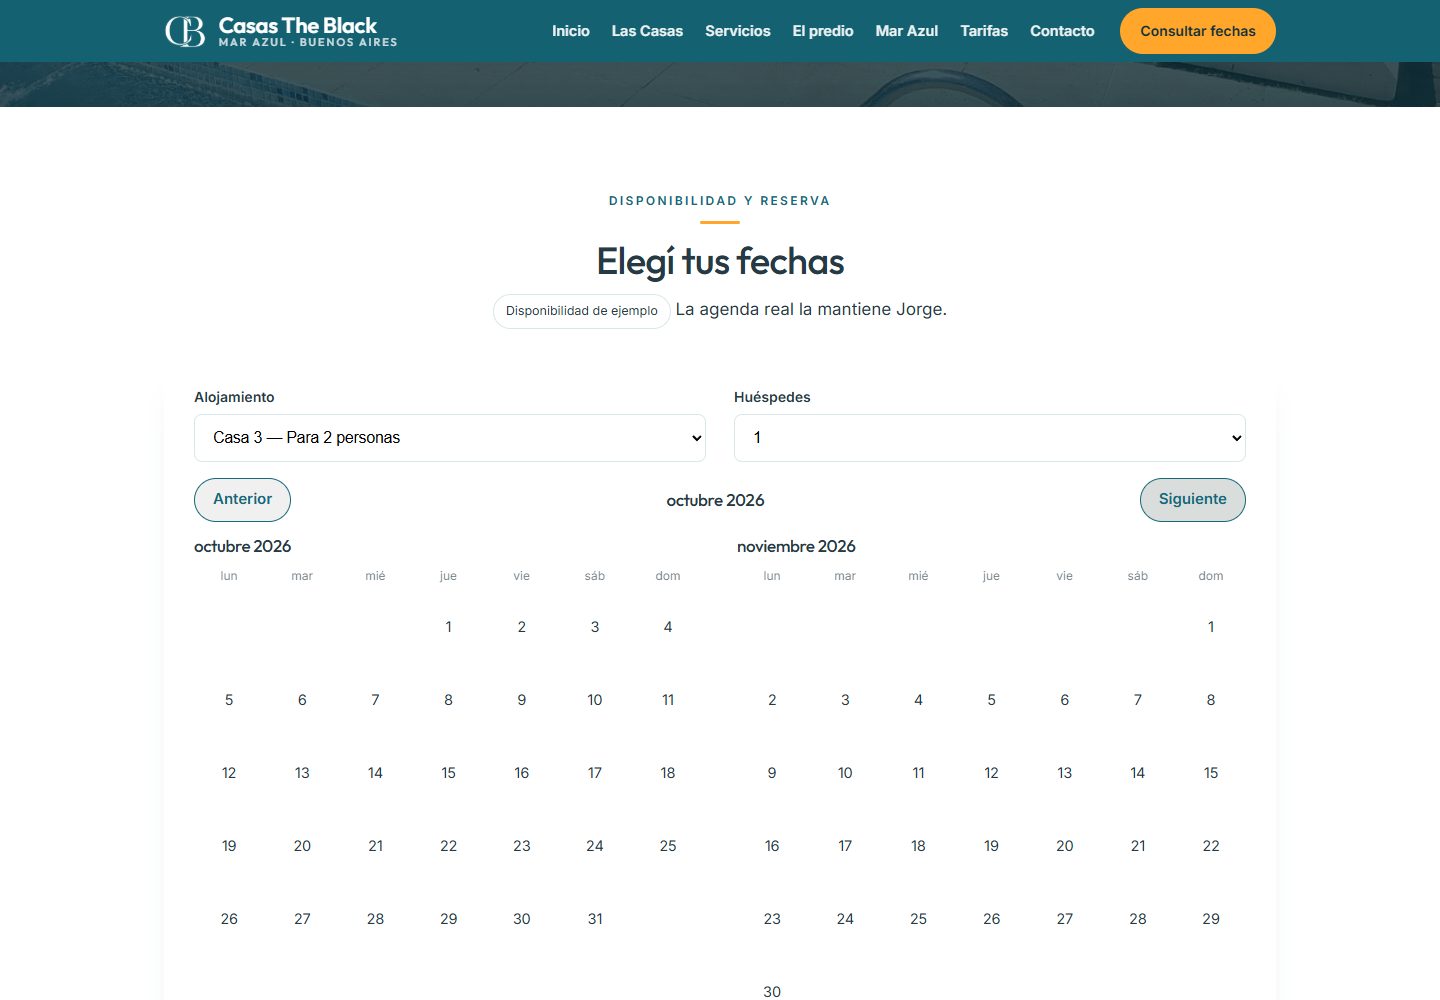The image size is (1440, 1000).
Task: Choose November 9 in noviembre 2026
Action: tap(772, 773)
